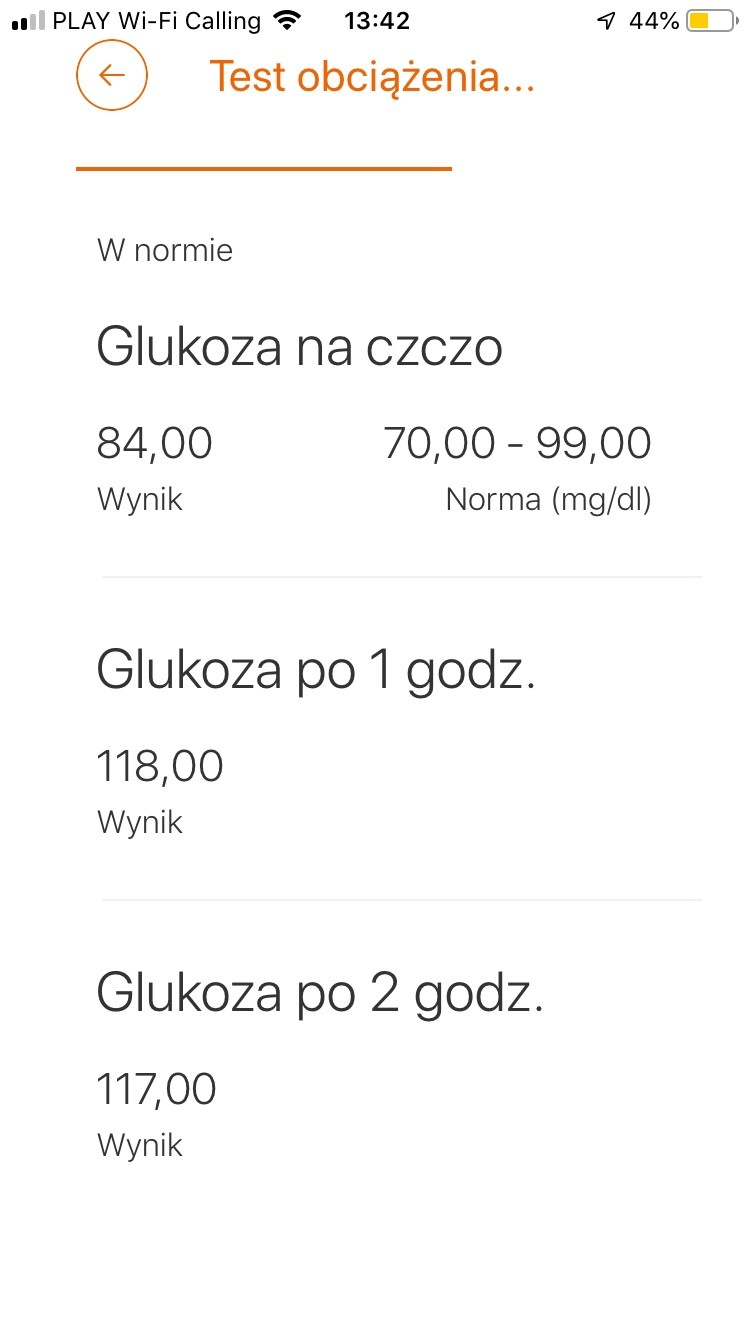The height and width of the screenshot is (1334, 750).
Task: Tap the norm range 70,00 - 99,00
Action: [517, 443]
